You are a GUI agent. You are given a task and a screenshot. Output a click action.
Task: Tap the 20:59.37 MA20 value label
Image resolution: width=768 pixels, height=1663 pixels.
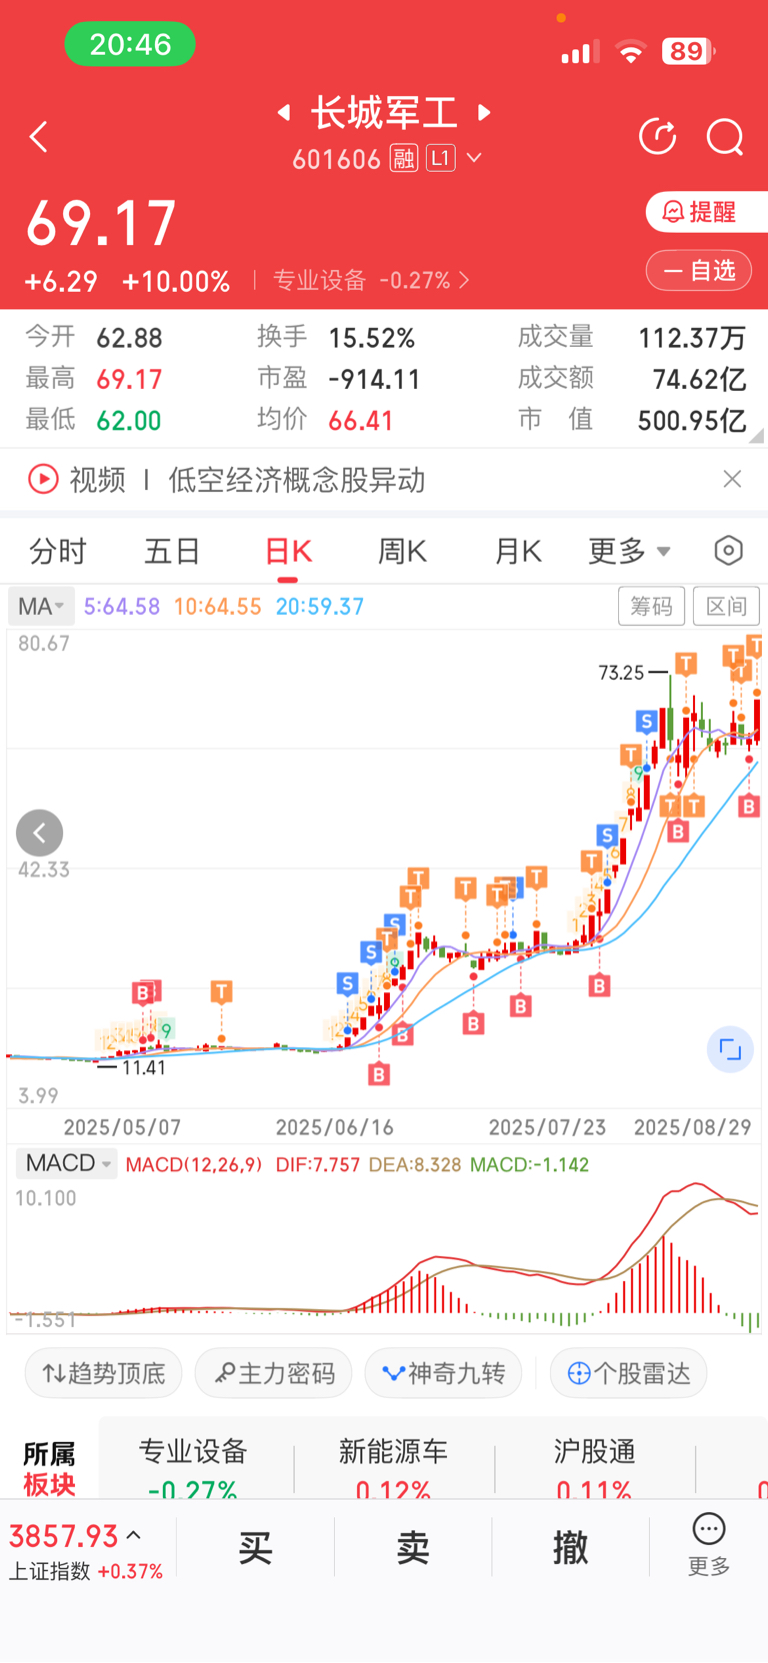(320, 607)
